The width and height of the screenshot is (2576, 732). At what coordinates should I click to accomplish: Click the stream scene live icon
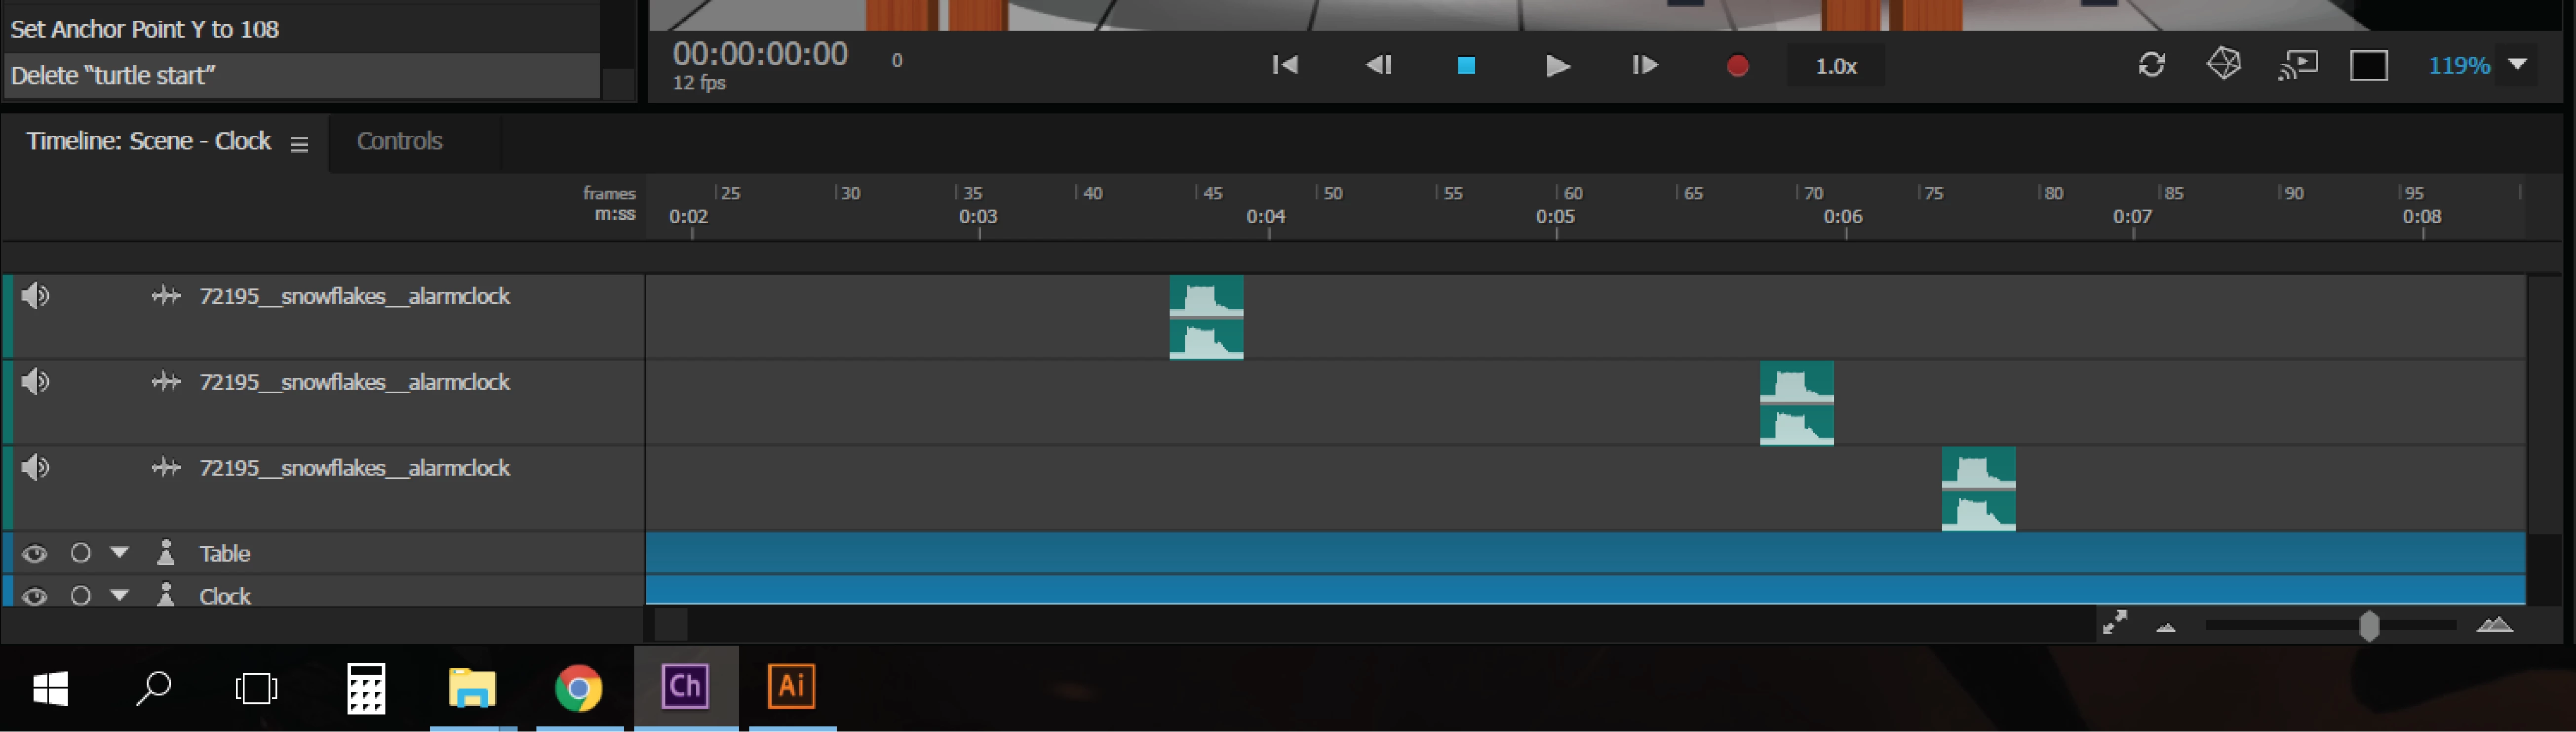tap(2298, 66)
